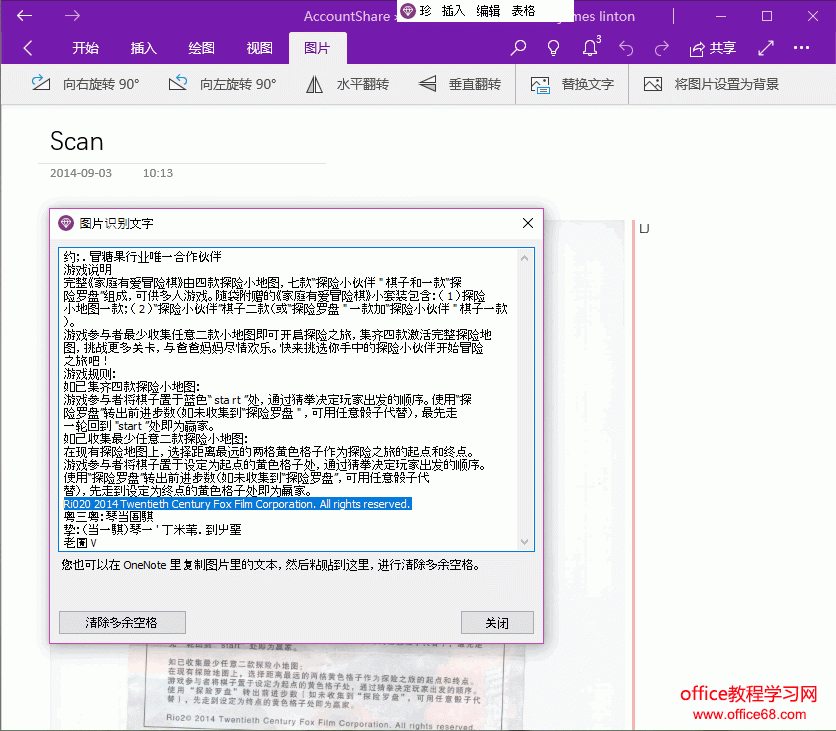Rotate picture right 90° (向右旋转)
The width and height of the screenshot is (836, 731).
(85, 85)
